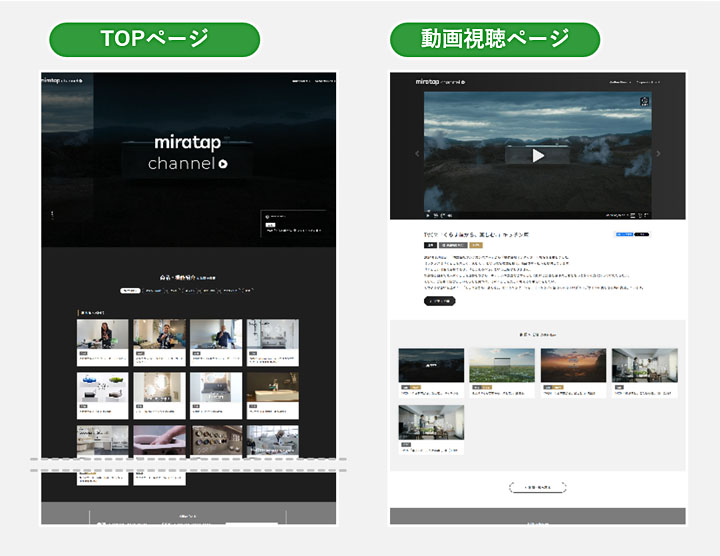
Task: Click the left arrow beside the video player
Action: pyautogui.click(x=418, y=154)
